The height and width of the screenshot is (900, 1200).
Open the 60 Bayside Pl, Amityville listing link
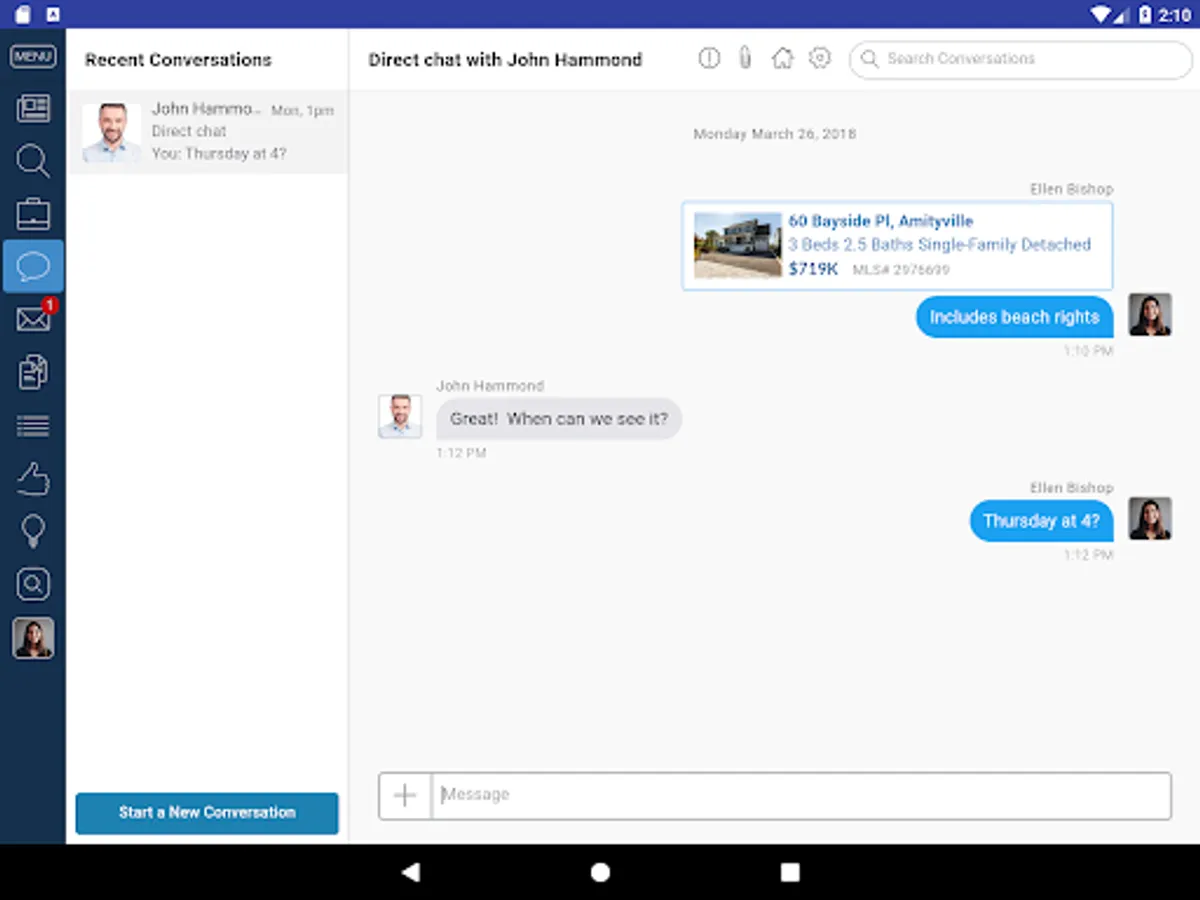point(880,221)
